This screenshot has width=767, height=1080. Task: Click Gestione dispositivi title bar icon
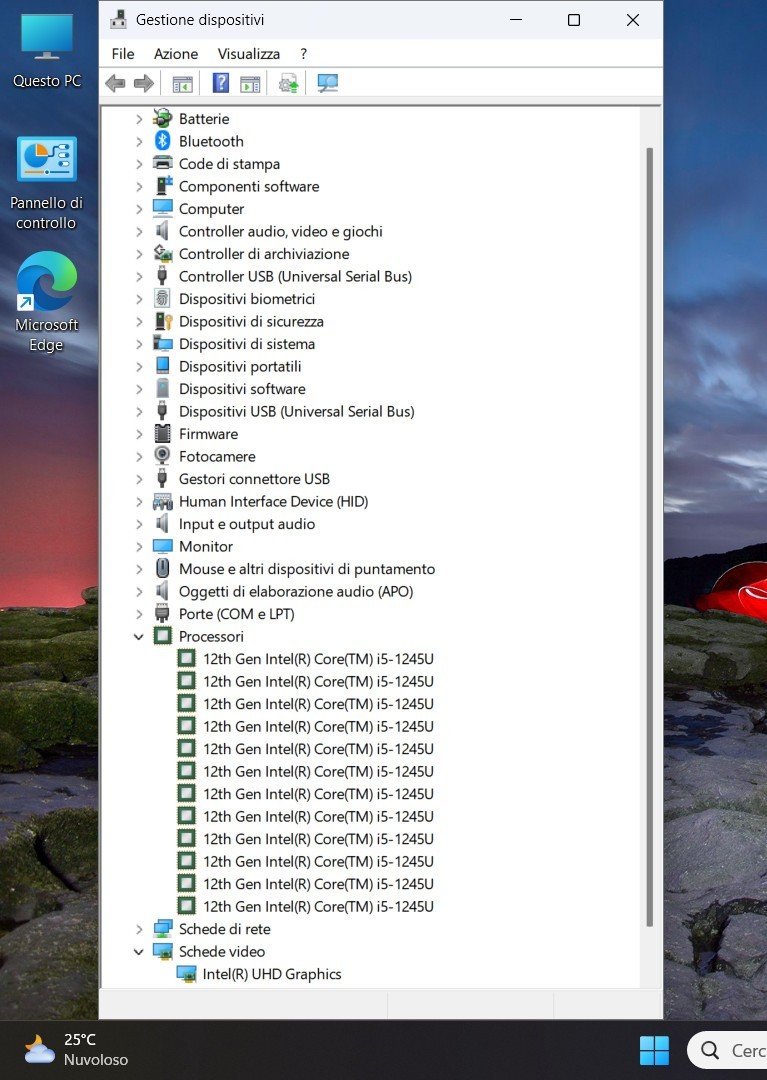[118, 19]
